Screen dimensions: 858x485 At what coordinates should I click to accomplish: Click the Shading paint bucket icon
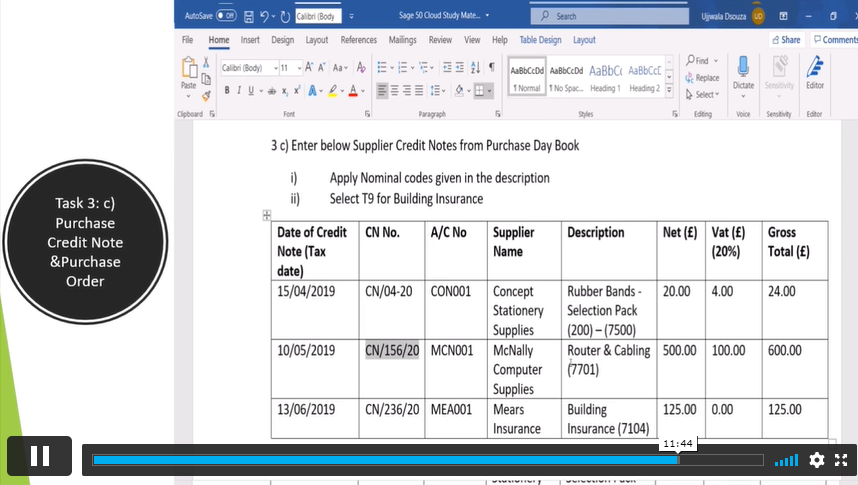pyautogui.click(x=459, y=90)
